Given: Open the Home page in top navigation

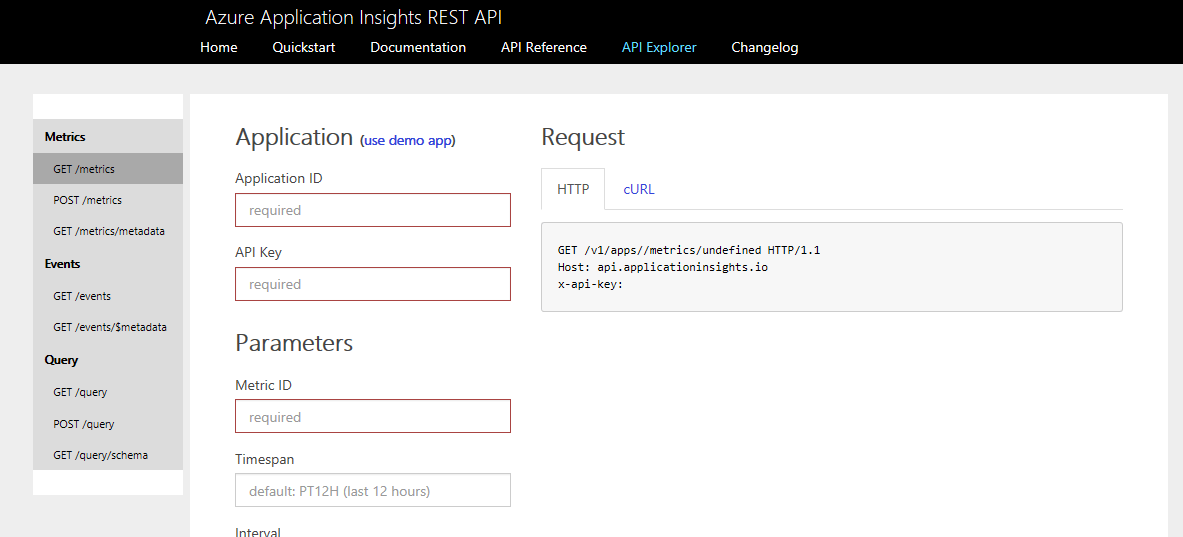Looking at the screenshot, I should pos(219,47).
